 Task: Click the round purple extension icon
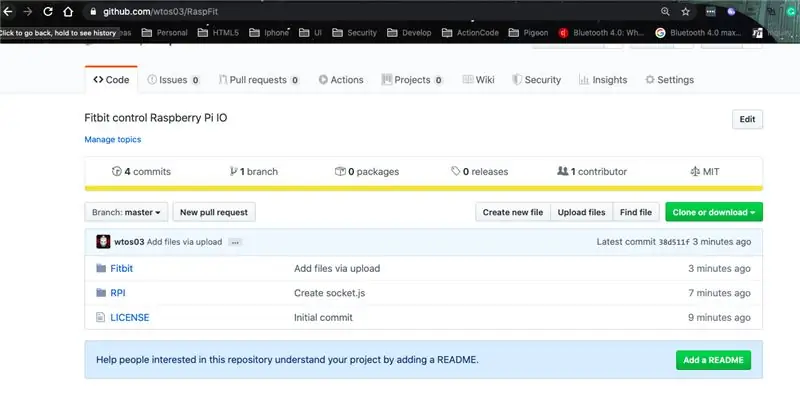point(731,11)
